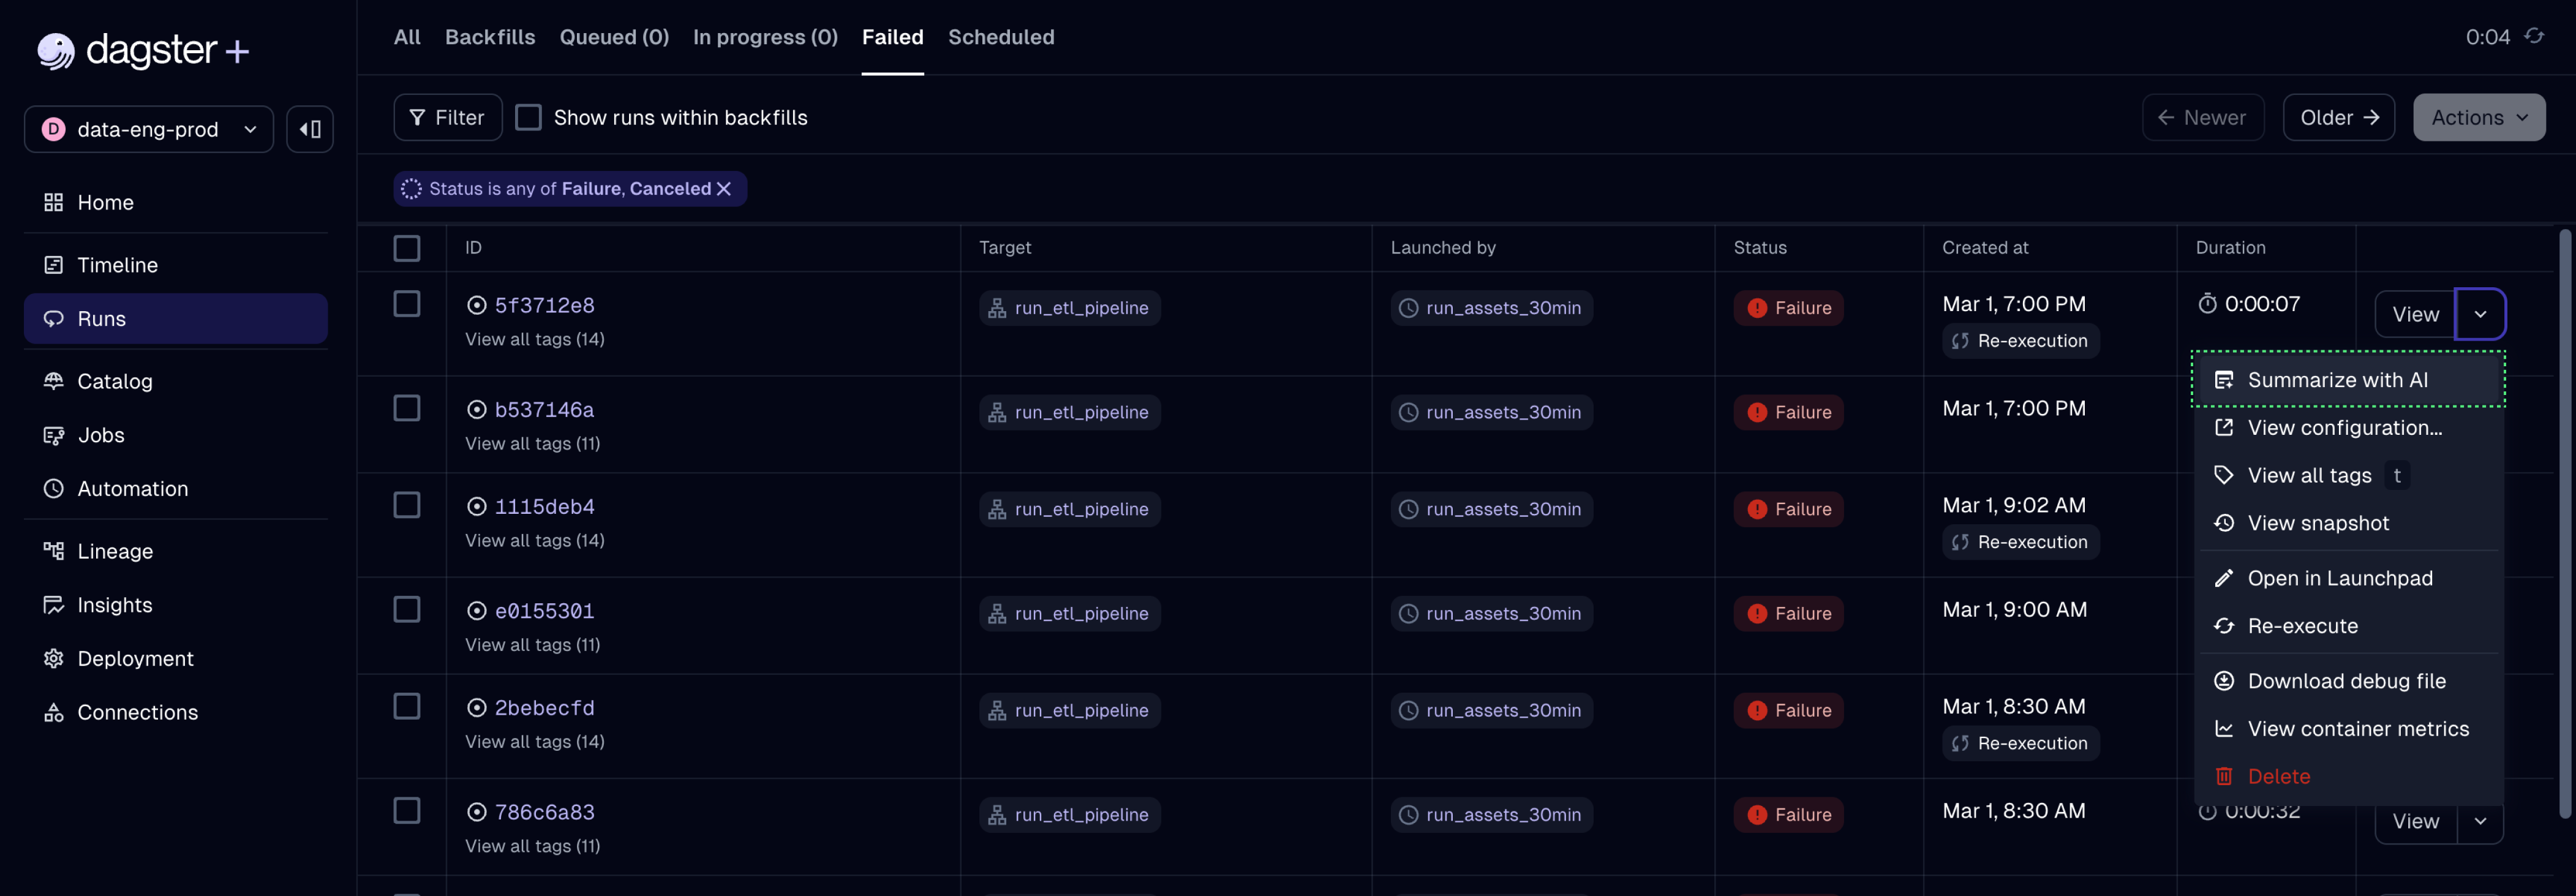Enable Show runs within backfills
2576x896 pixels.
click(x=528, y=116)
